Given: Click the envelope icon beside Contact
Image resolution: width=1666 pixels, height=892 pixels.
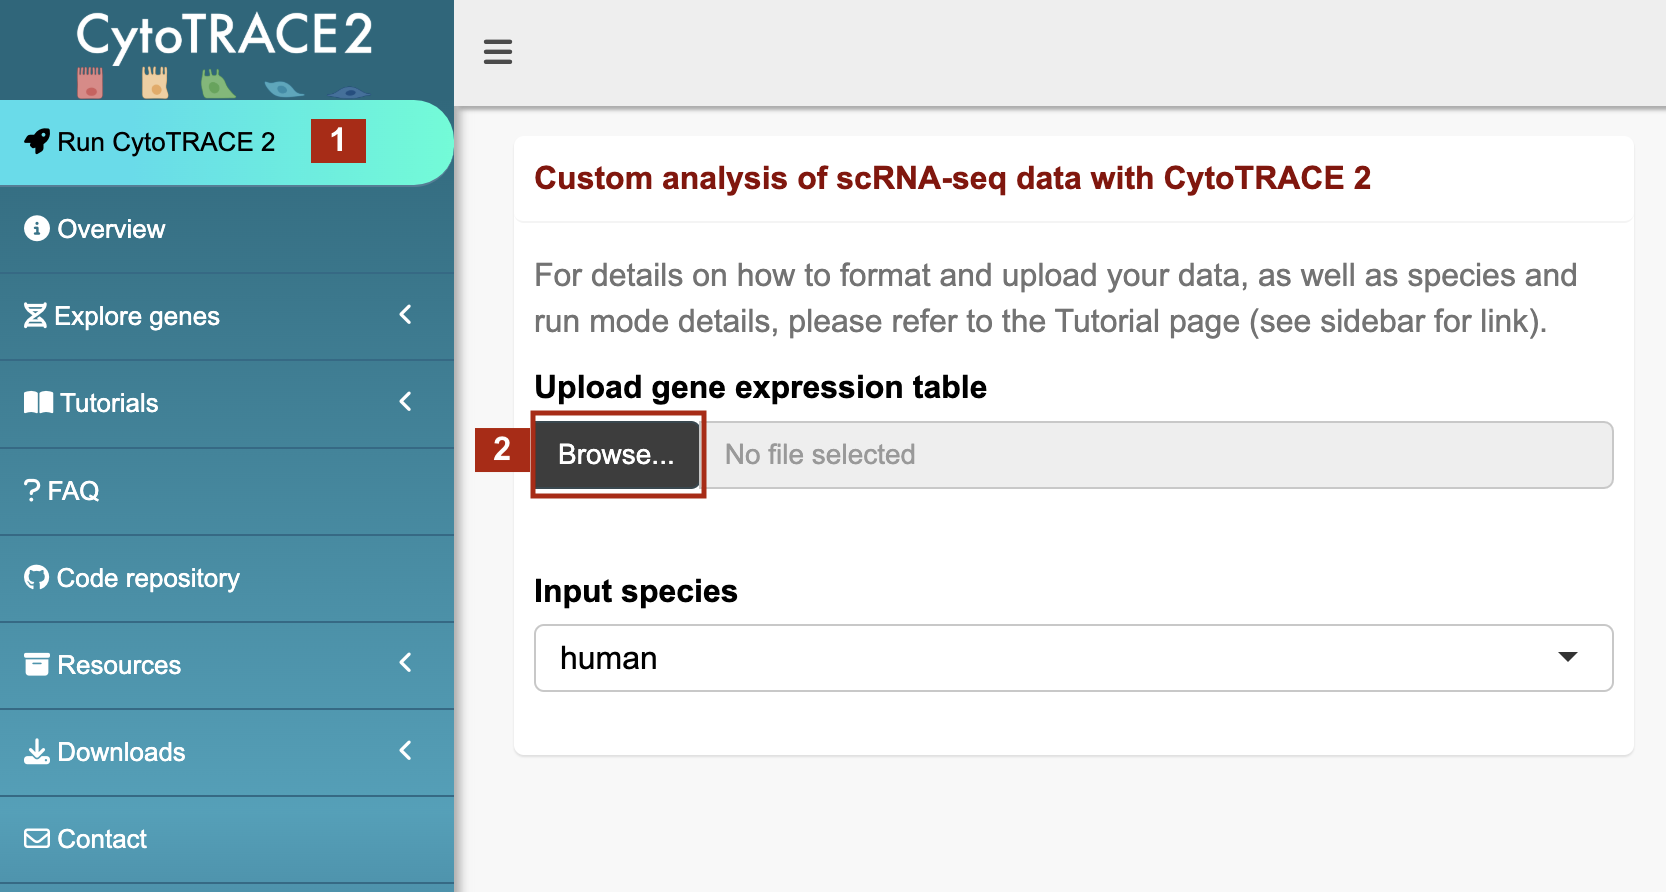Looking at the screenshot, I should click(37, 838).
